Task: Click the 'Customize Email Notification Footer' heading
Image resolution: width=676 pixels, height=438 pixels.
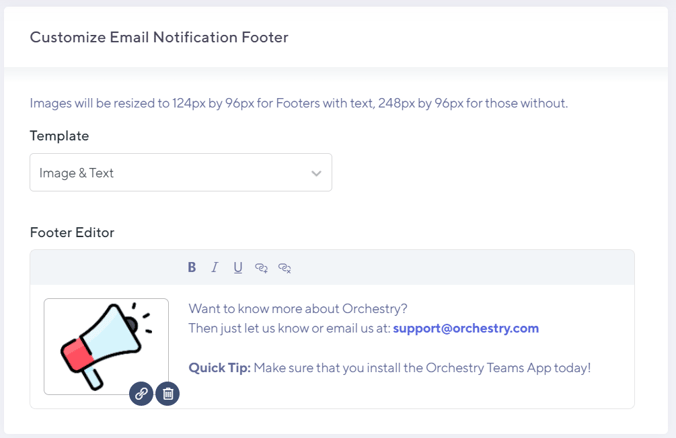Action: click(159, 38)
